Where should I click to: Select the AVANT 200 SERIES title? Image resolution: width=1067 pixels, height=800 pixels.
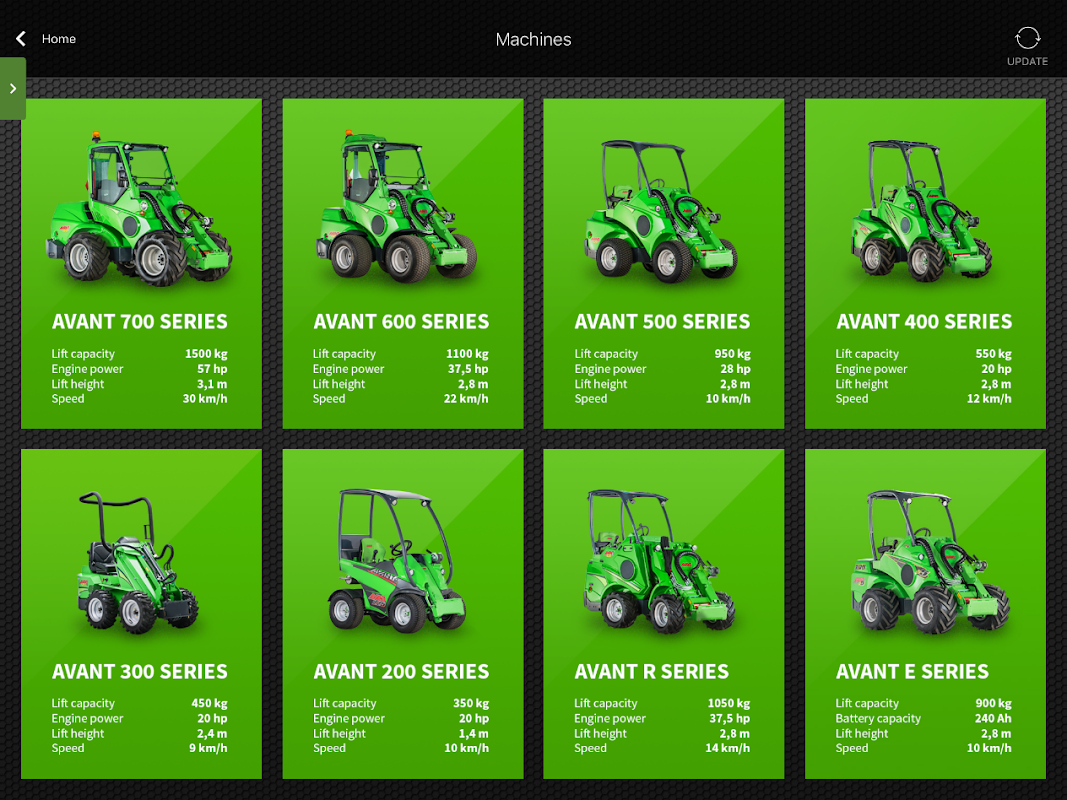pos(401,671)
